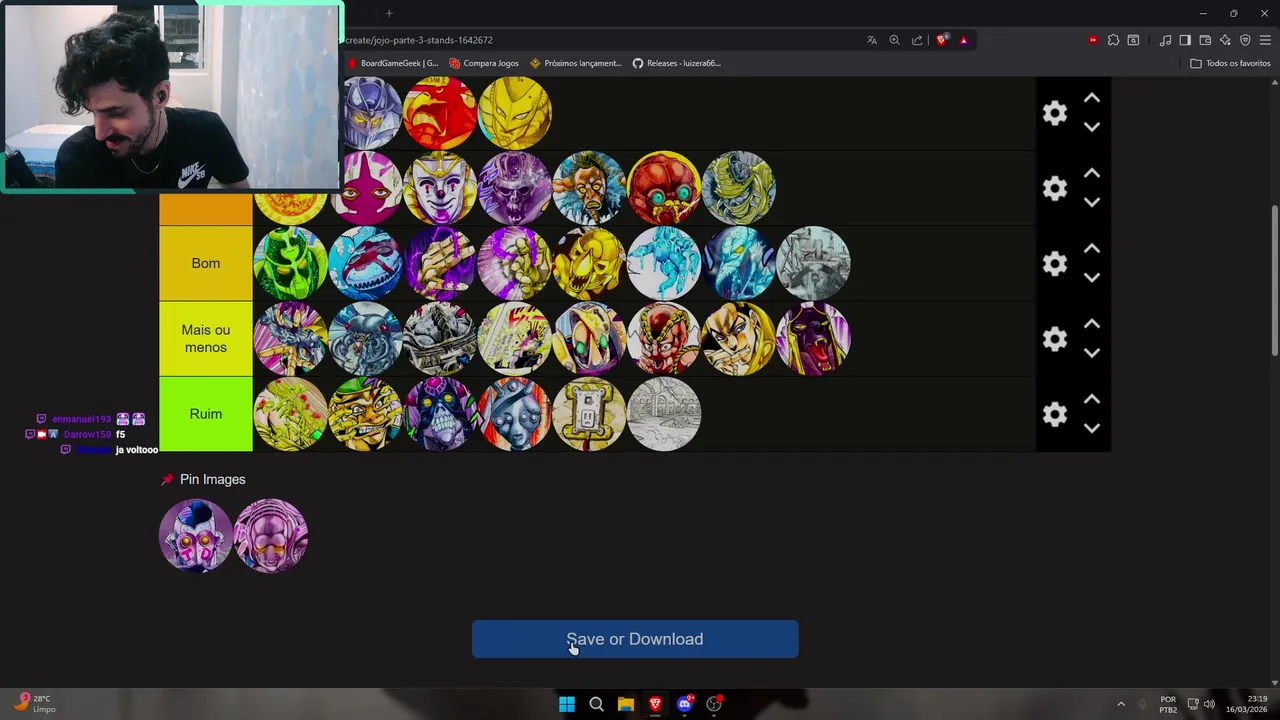The width and height of the screenshot is (1280, 720).
Task: Select the red round stand in second row
Action: [664, 188]
